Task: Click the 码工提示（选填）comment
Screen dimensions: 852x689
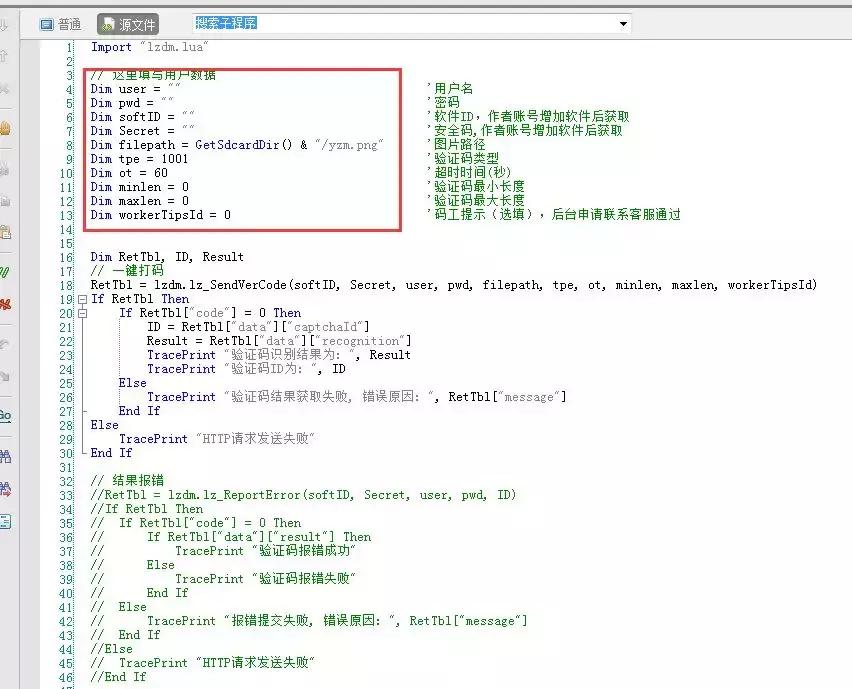Action: point(554,215)
